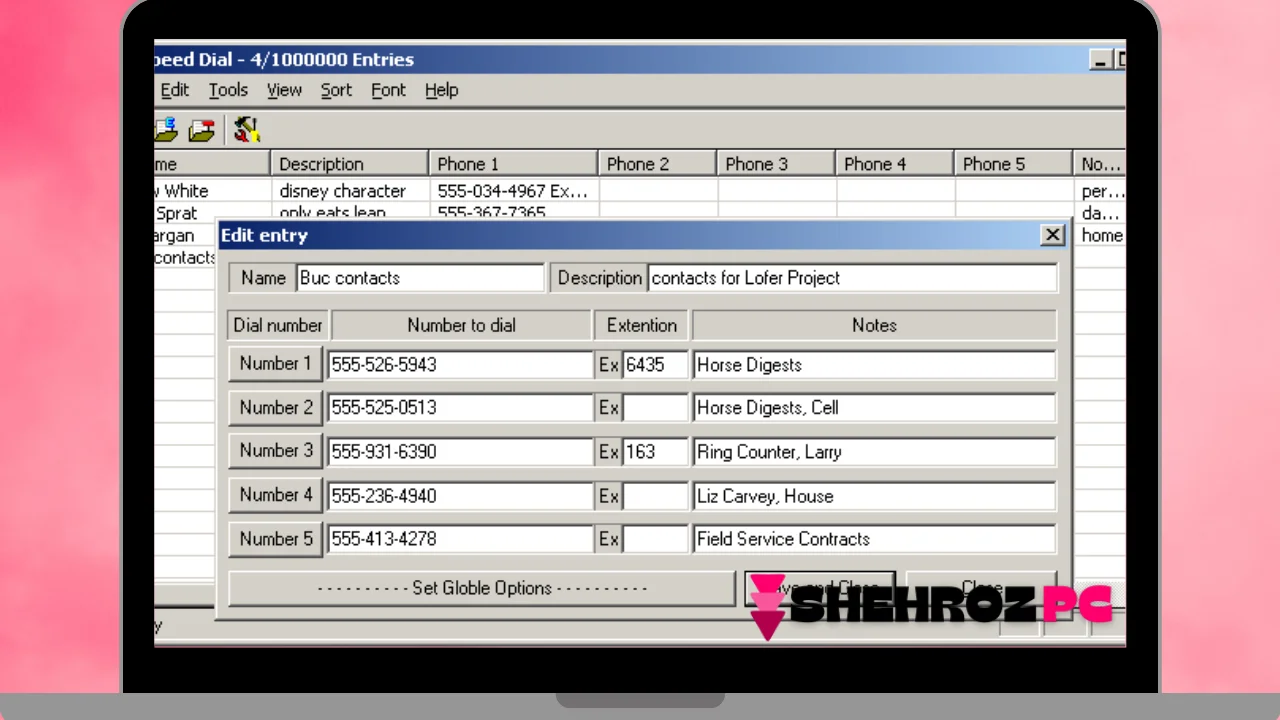
Task: Click the Extention column header in dialog
Action: click(x=641, y=325)
